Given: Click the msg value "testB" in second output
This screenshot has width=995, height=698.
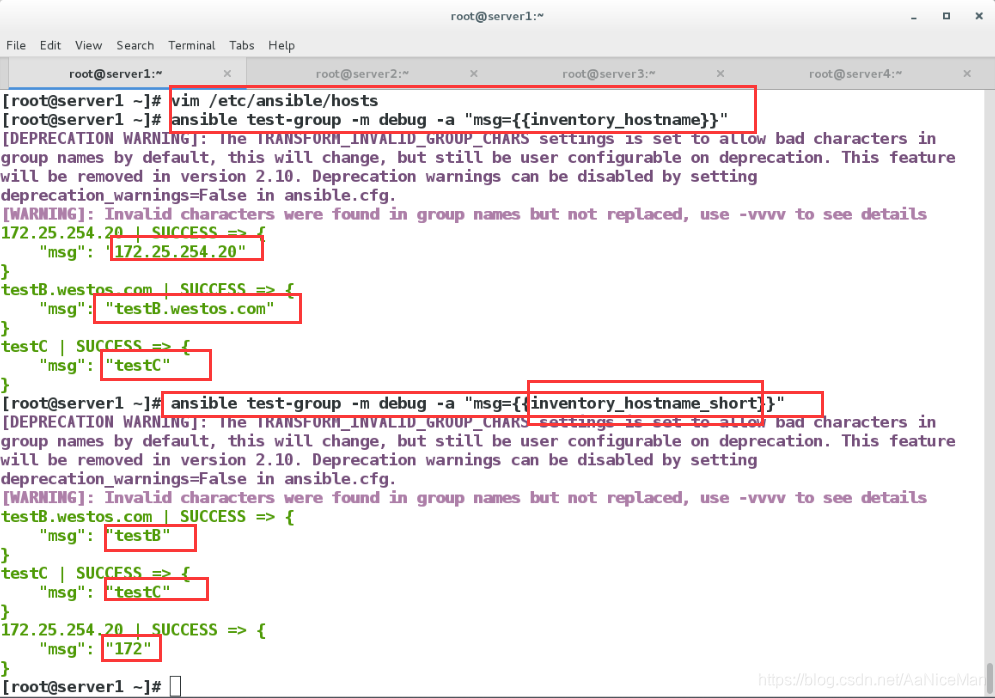Looking at the screenshot, I should pyautogui.click(x=138, y=536).
